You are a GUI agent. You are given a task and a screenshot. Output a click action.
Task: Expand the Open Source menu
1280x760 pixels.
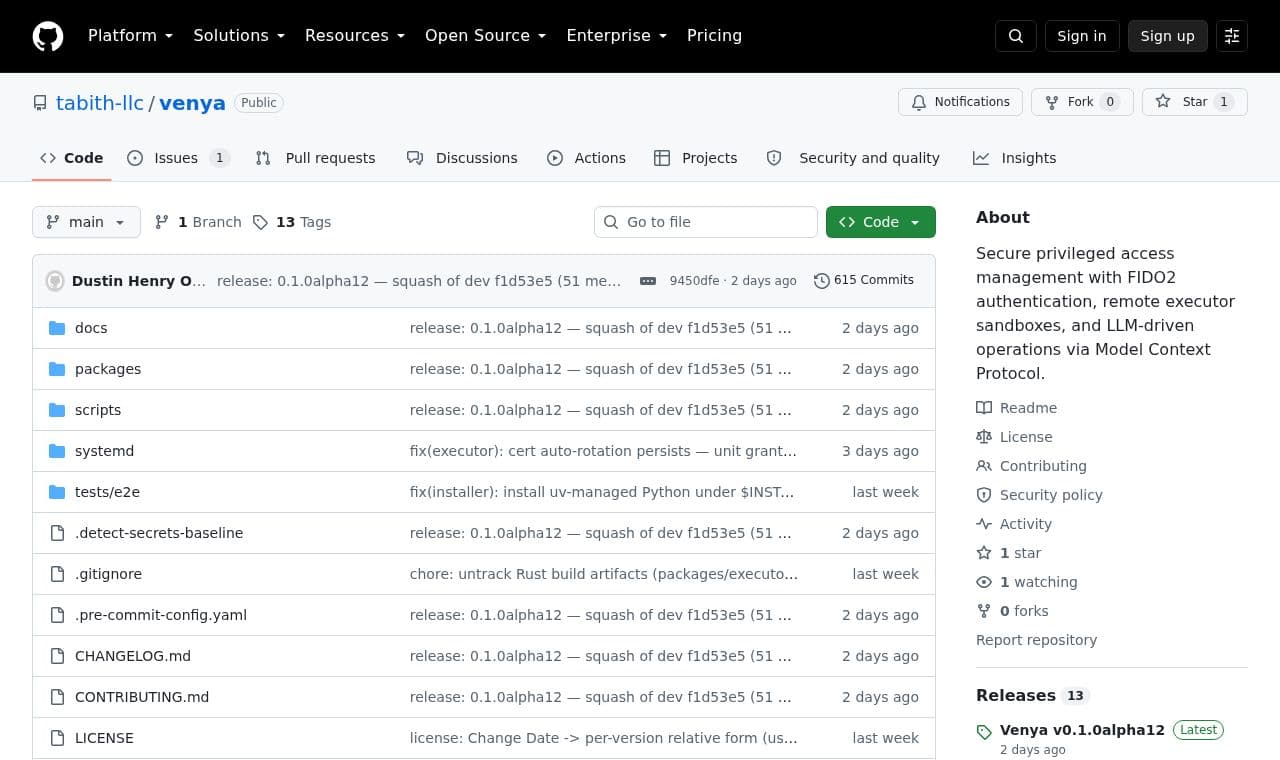(x=485, y=36)
